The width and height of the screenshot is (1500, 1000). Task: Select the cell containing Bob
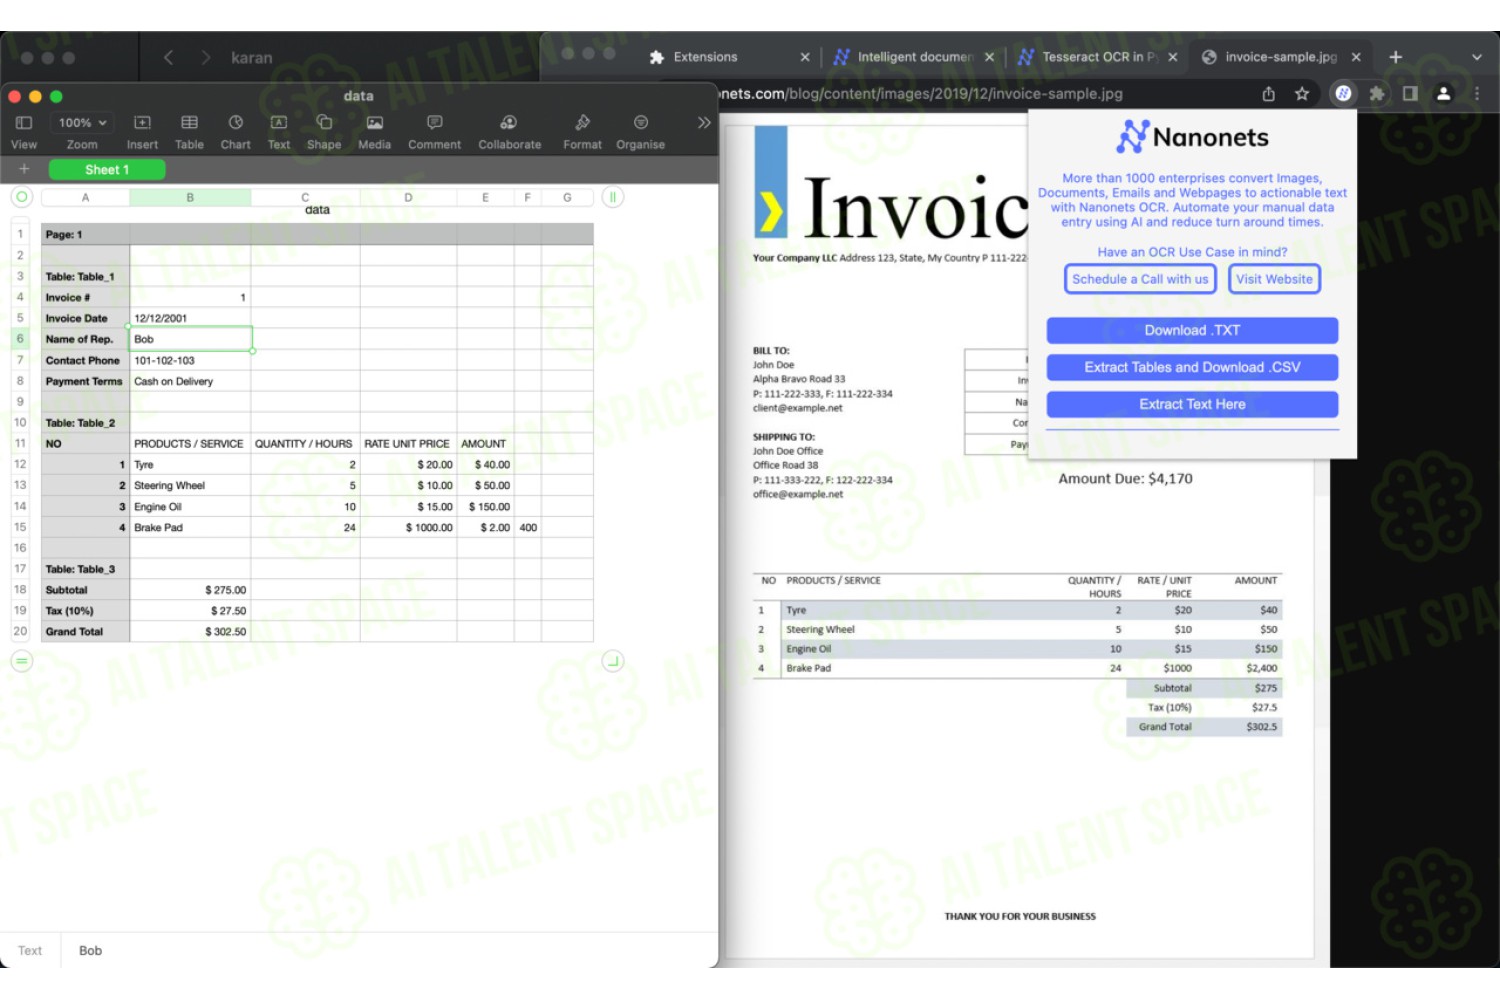coord(190,339)
